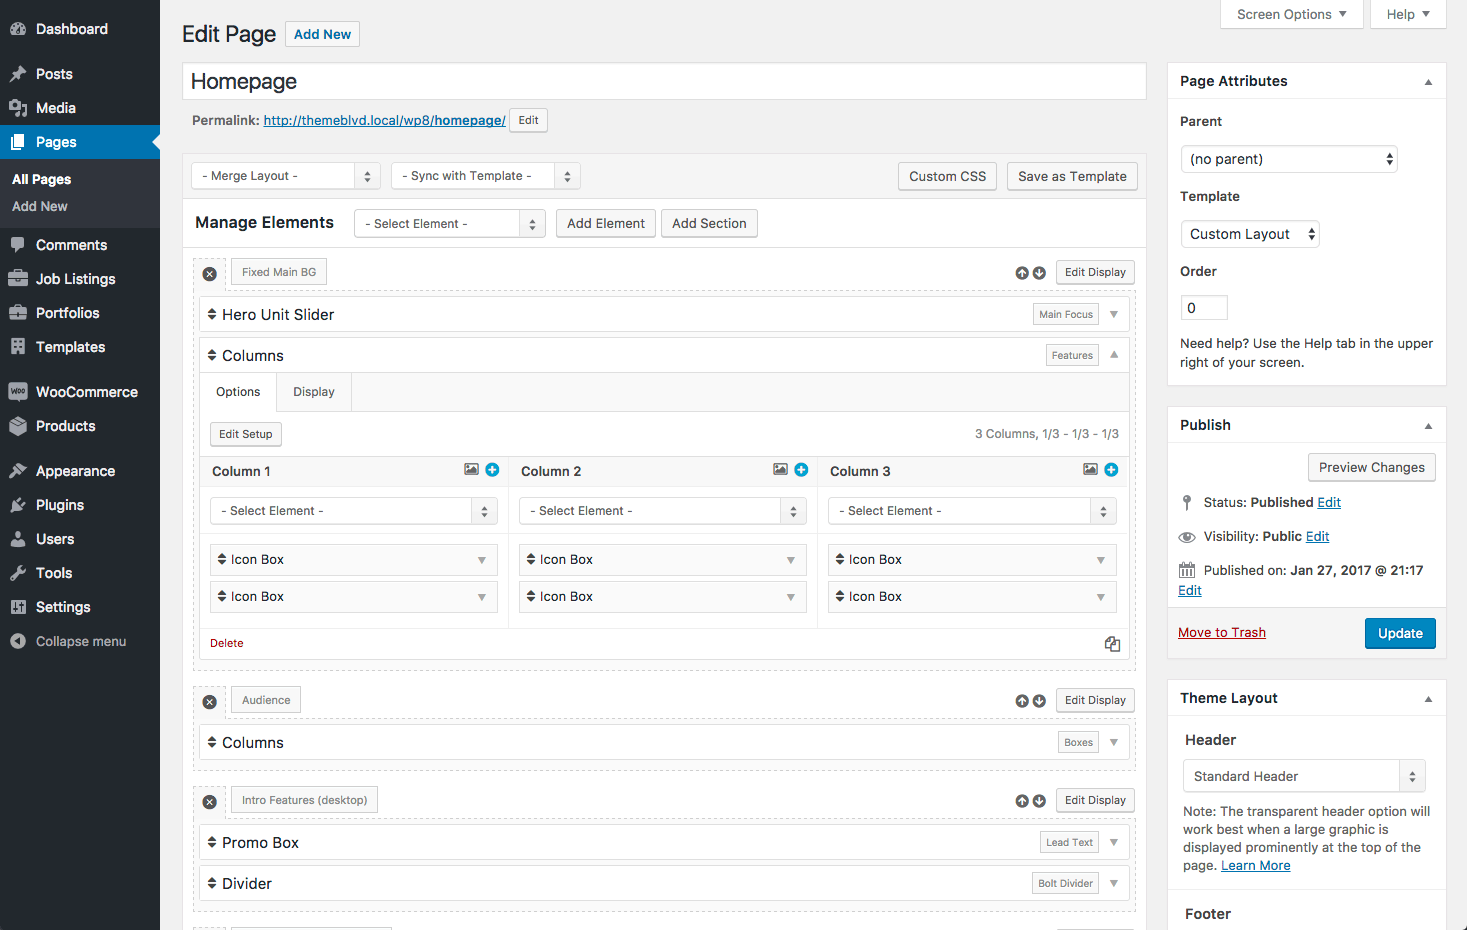The image size is (1467, 930).
Task: Click Custom CSS button
Action: 947,176
